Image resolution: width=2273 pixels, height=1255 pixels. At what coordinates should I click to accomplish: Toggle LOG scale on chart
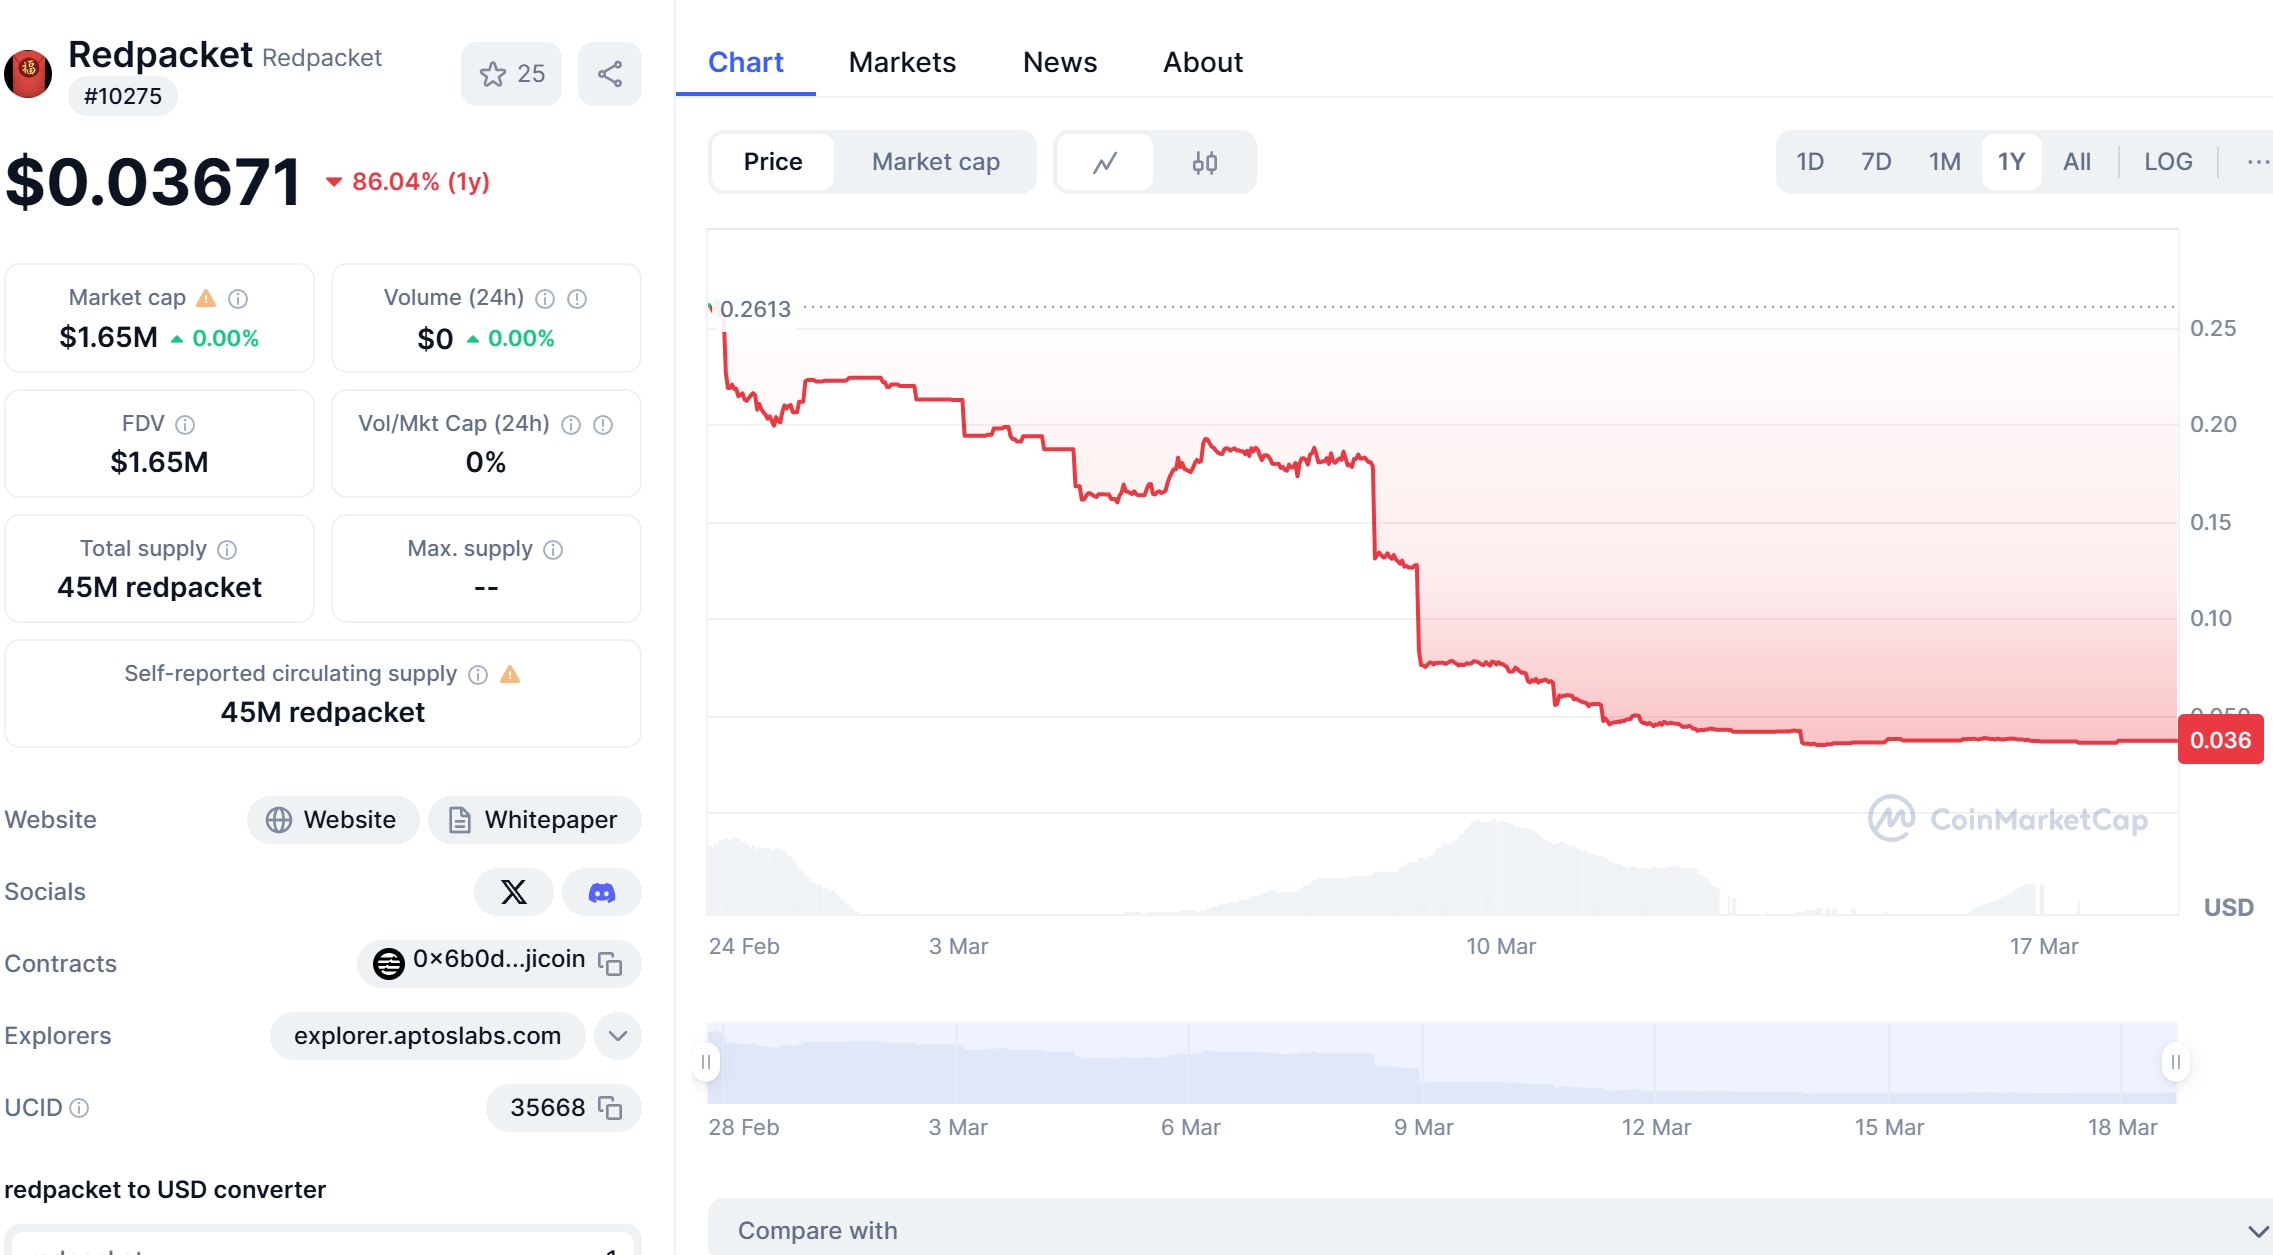(2168, 162)
